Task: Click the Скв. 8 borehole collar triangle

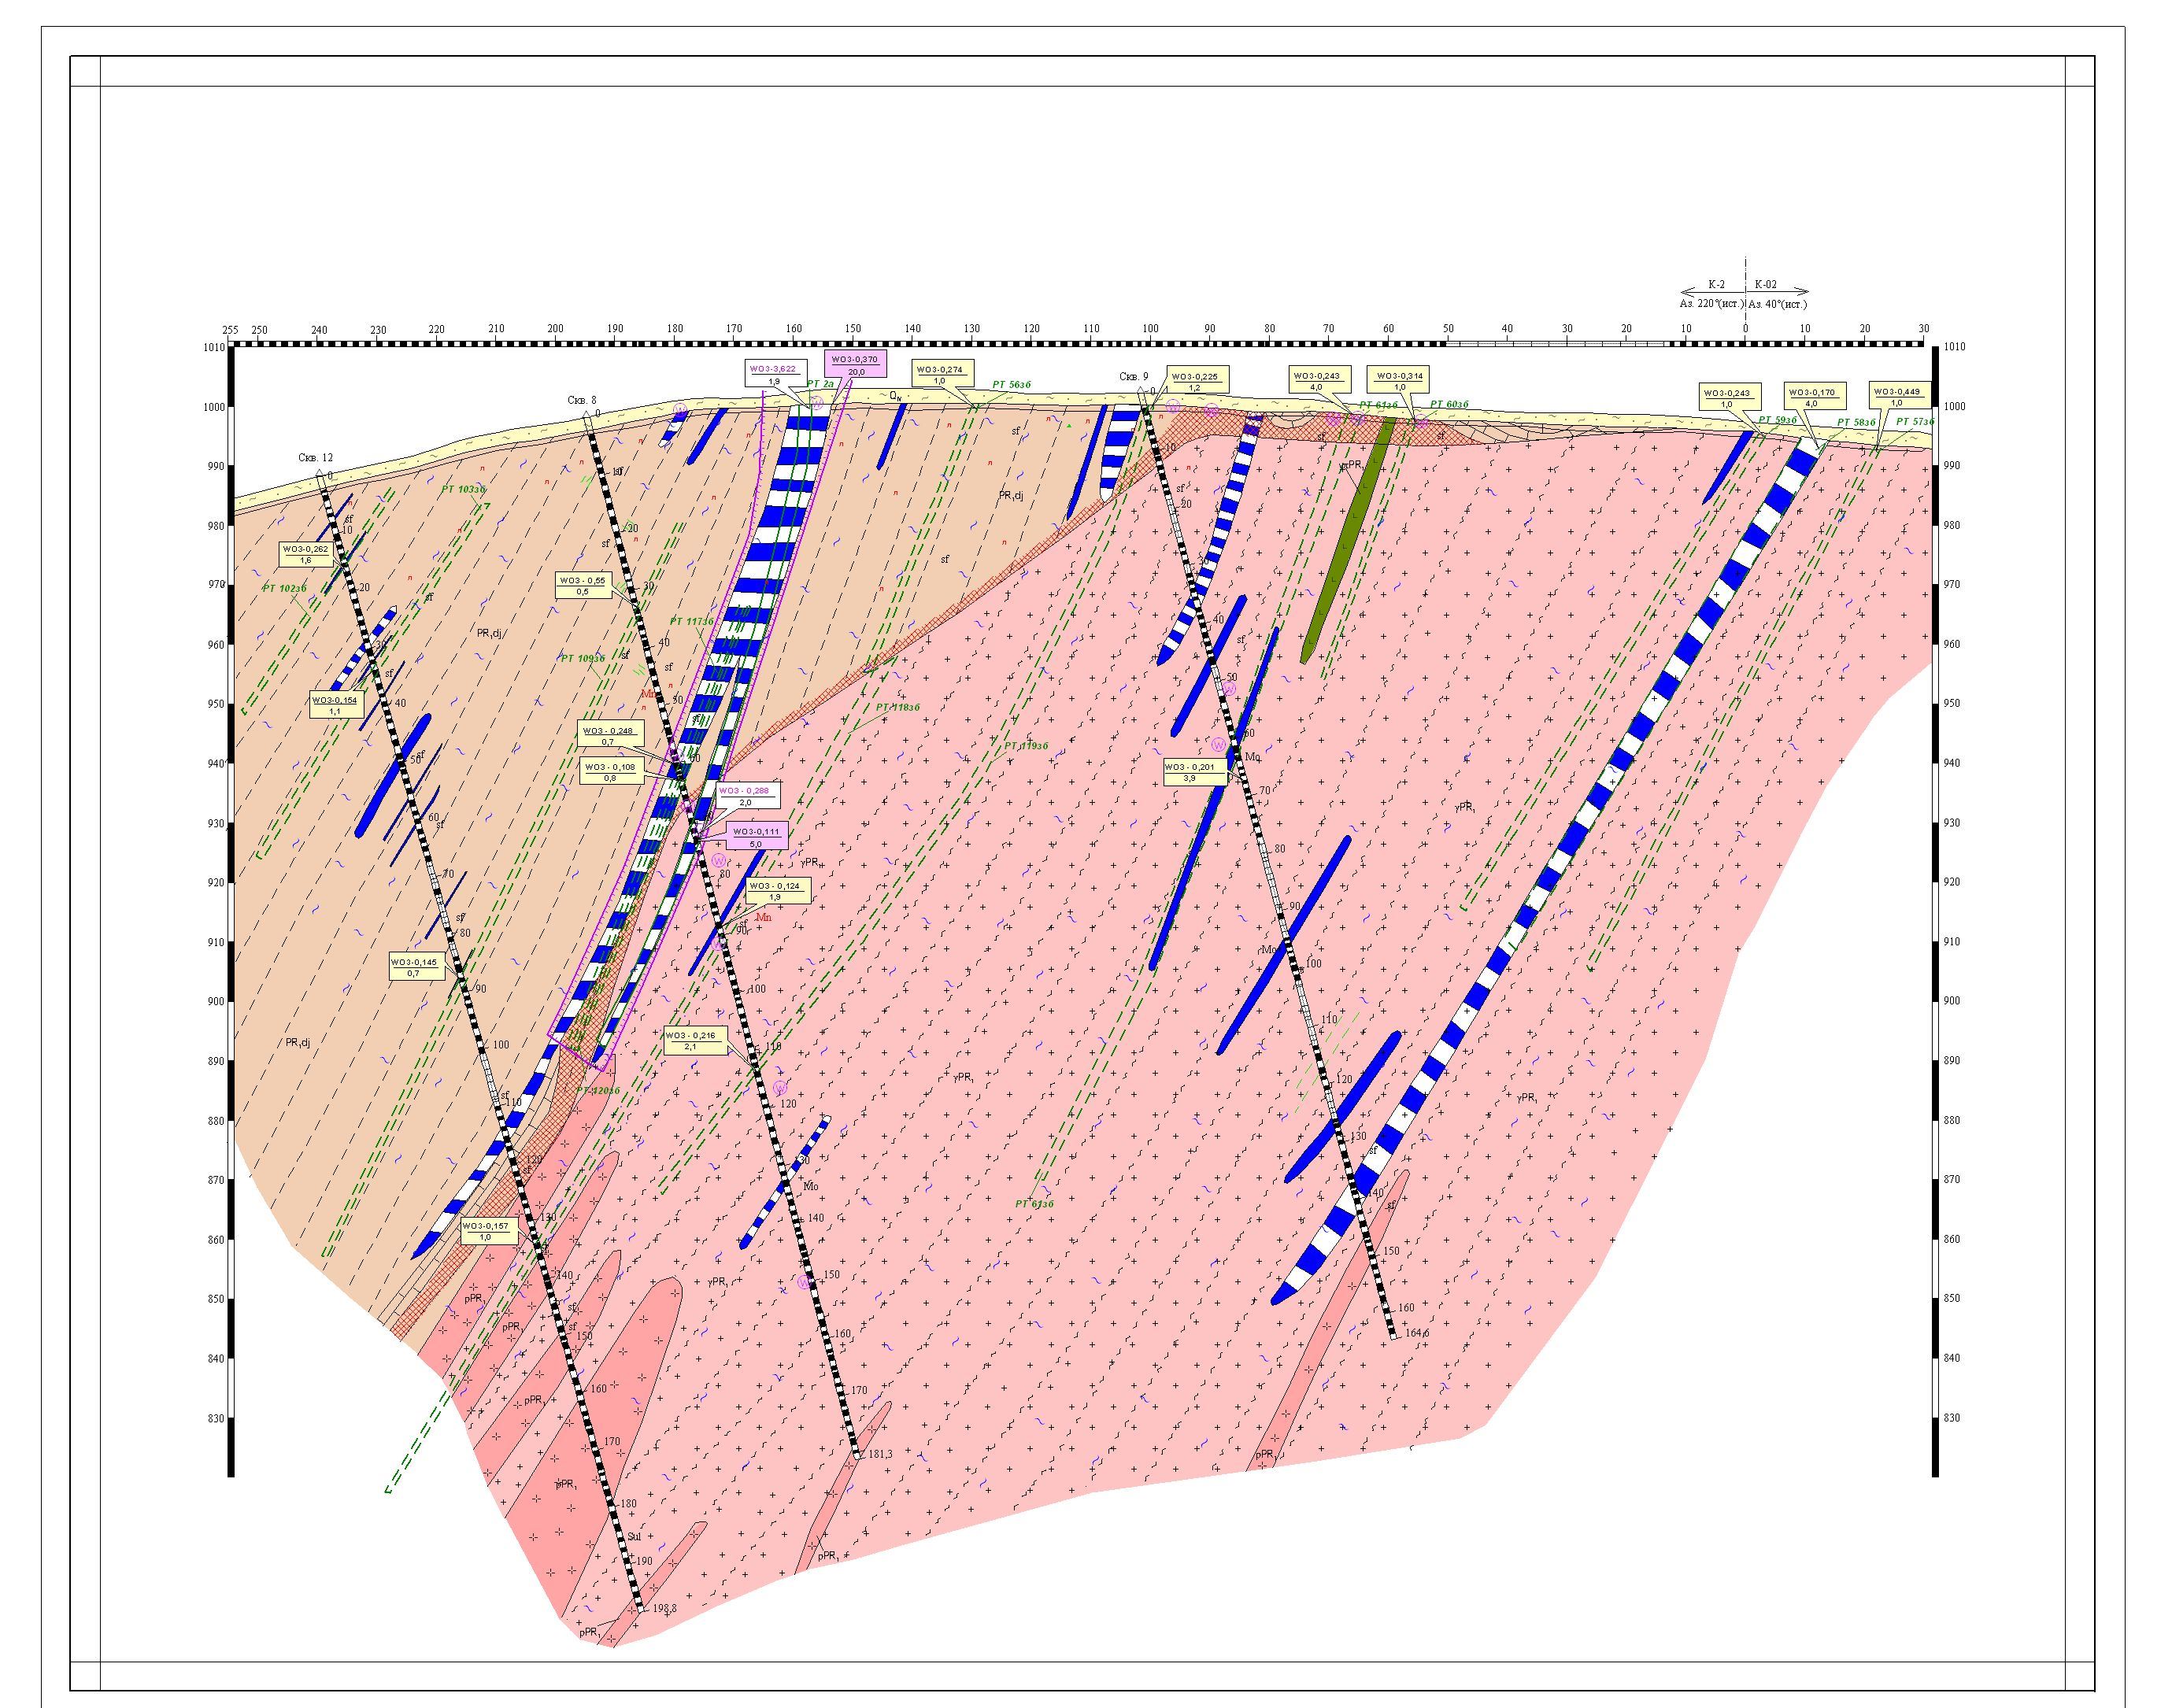Action: coord(587,415)
